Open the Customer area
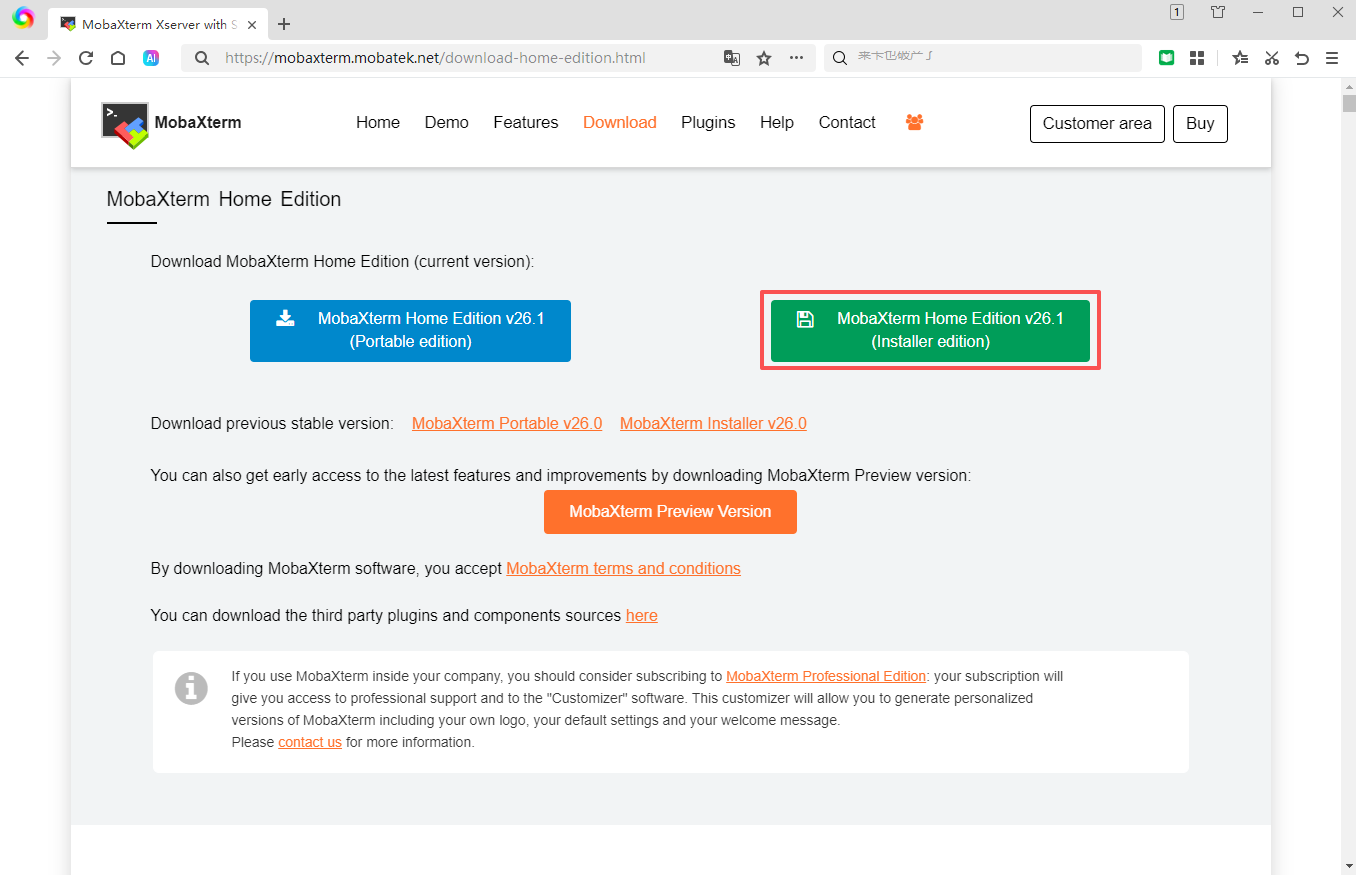This screenshot has width=1356, height=875. pyautogui.click(x=1097, y=123)
